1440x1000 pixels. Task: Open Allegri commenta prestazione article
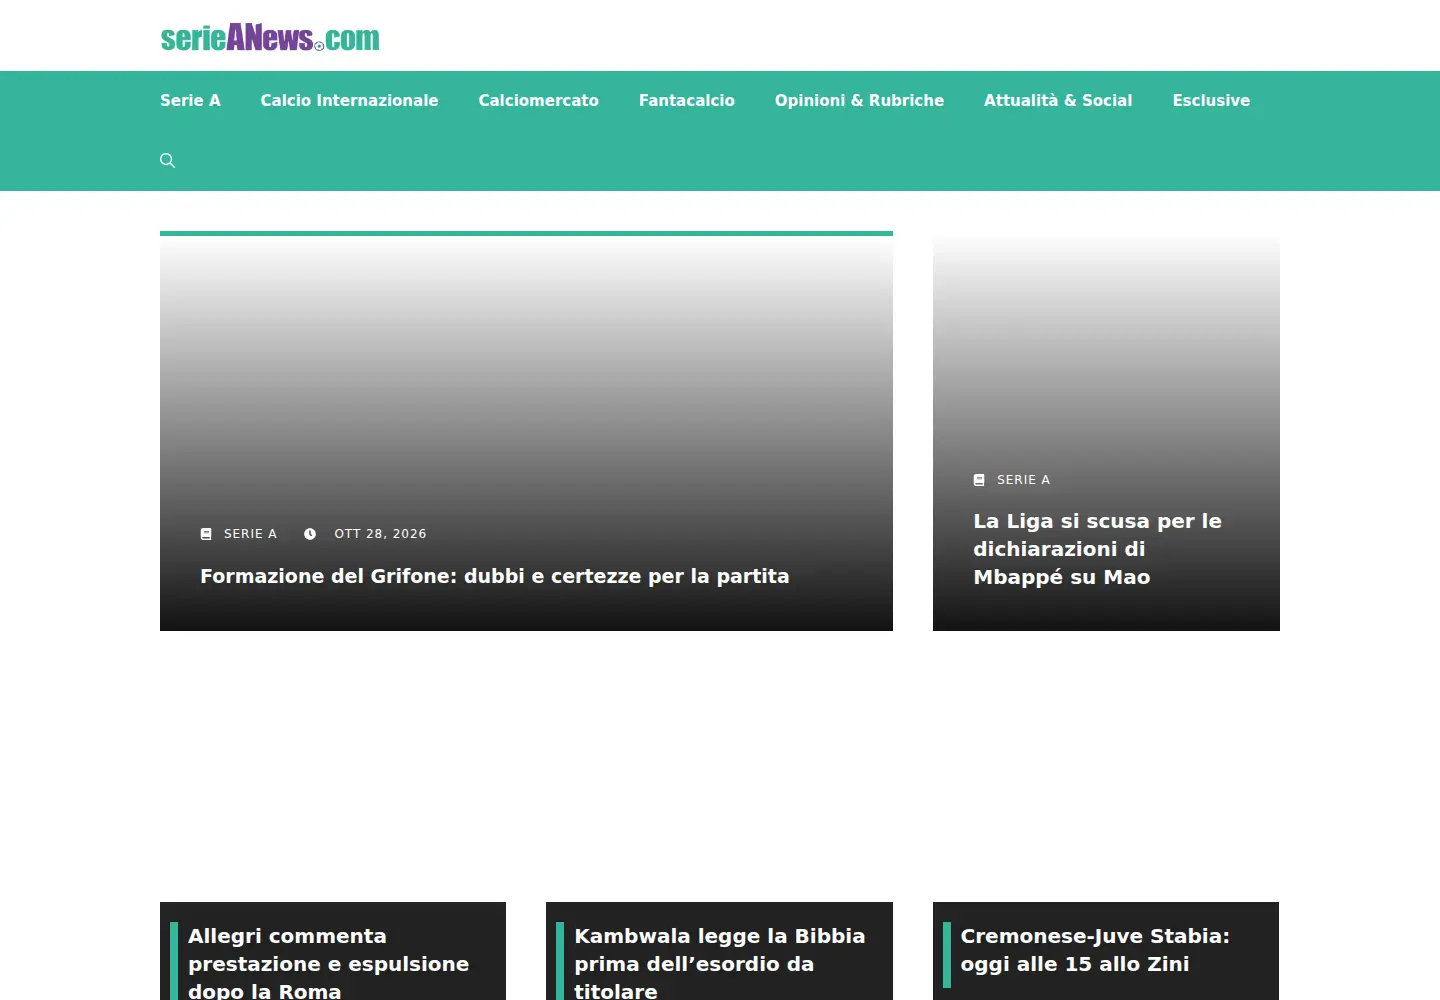point(328,963)
